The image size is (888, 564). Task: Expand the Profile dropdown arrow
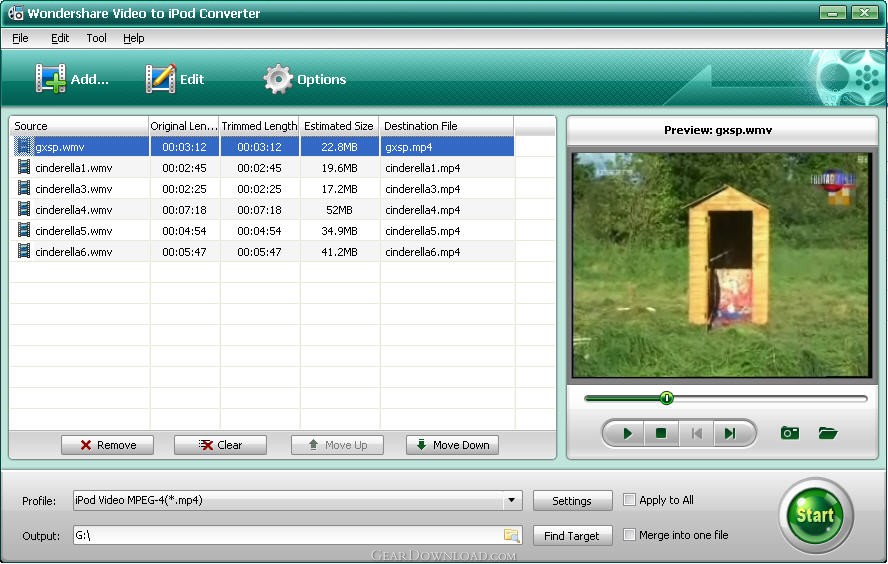click(511, 500)
